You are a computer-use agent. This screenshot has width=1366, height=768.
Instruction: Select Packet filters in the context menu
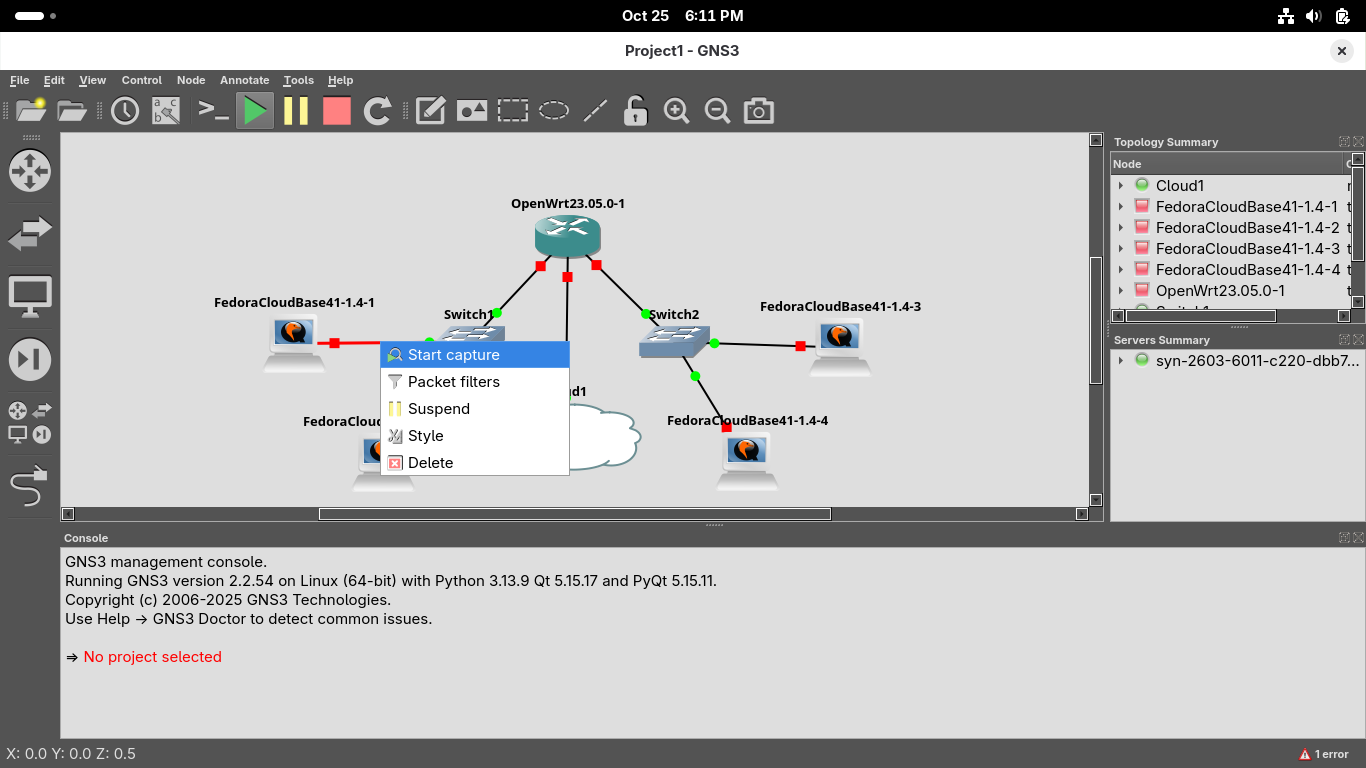pyautogui.click(x=453, y=382)
